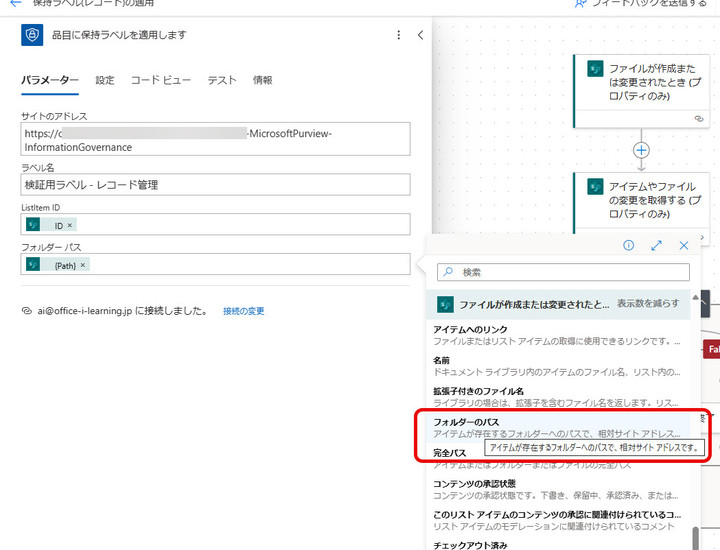The width and height of the screenshot is (720, 550).
Task: Click the link icon on the trigger card
Action: pyautogui.click(x=699, y=118)
